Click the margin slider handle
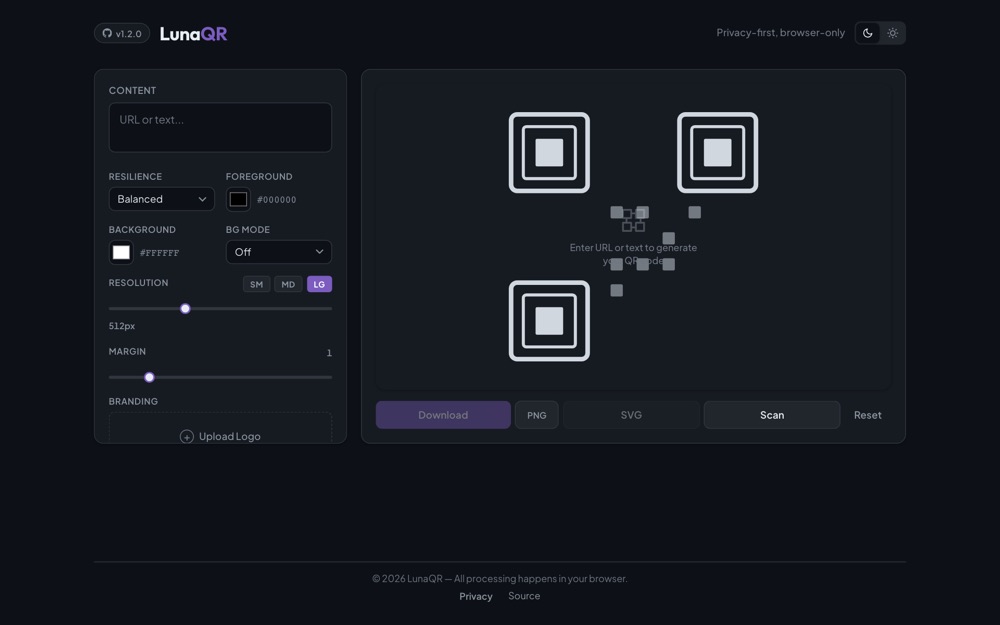Screen dimensions: 1000x625 (x=149, y=378)
